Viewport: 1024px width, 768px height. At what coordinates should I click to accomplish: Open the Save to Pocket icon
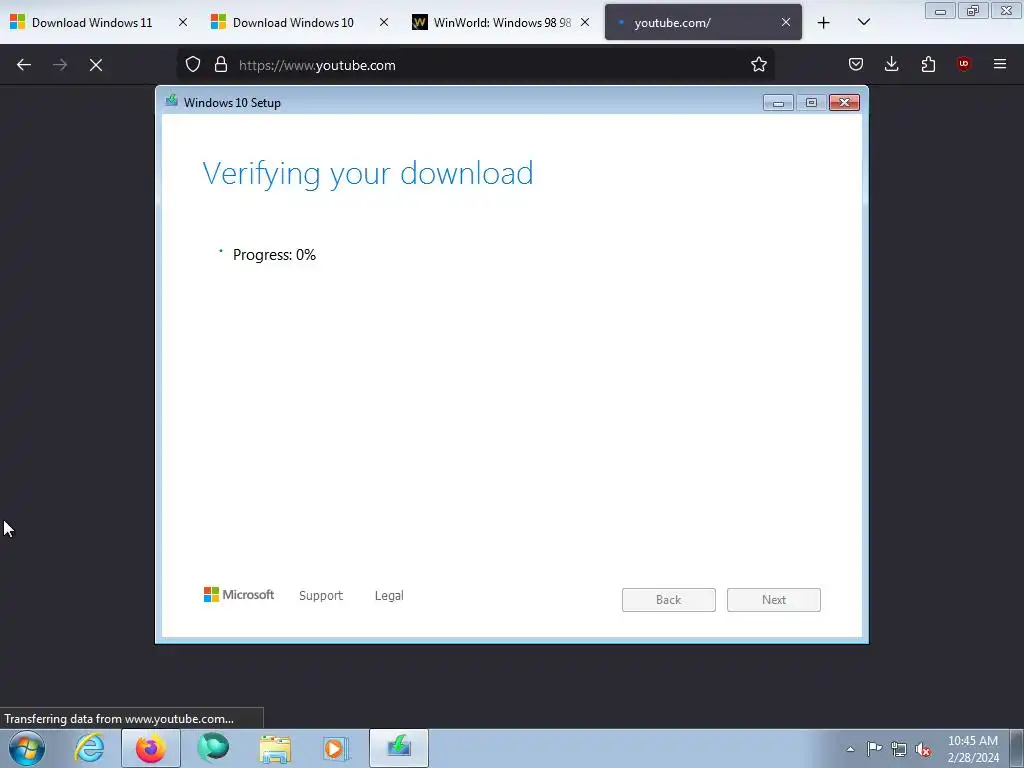(x=856, y=64)
